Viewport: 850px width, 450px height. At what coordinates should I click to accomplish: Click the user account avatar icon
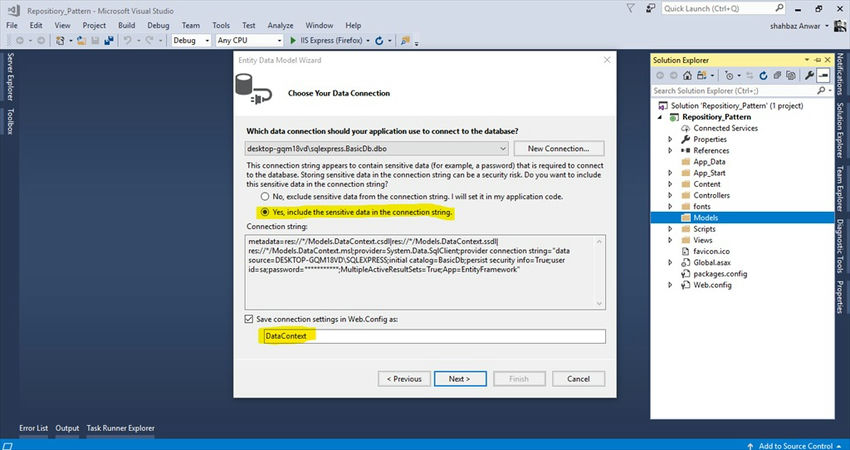840,25
